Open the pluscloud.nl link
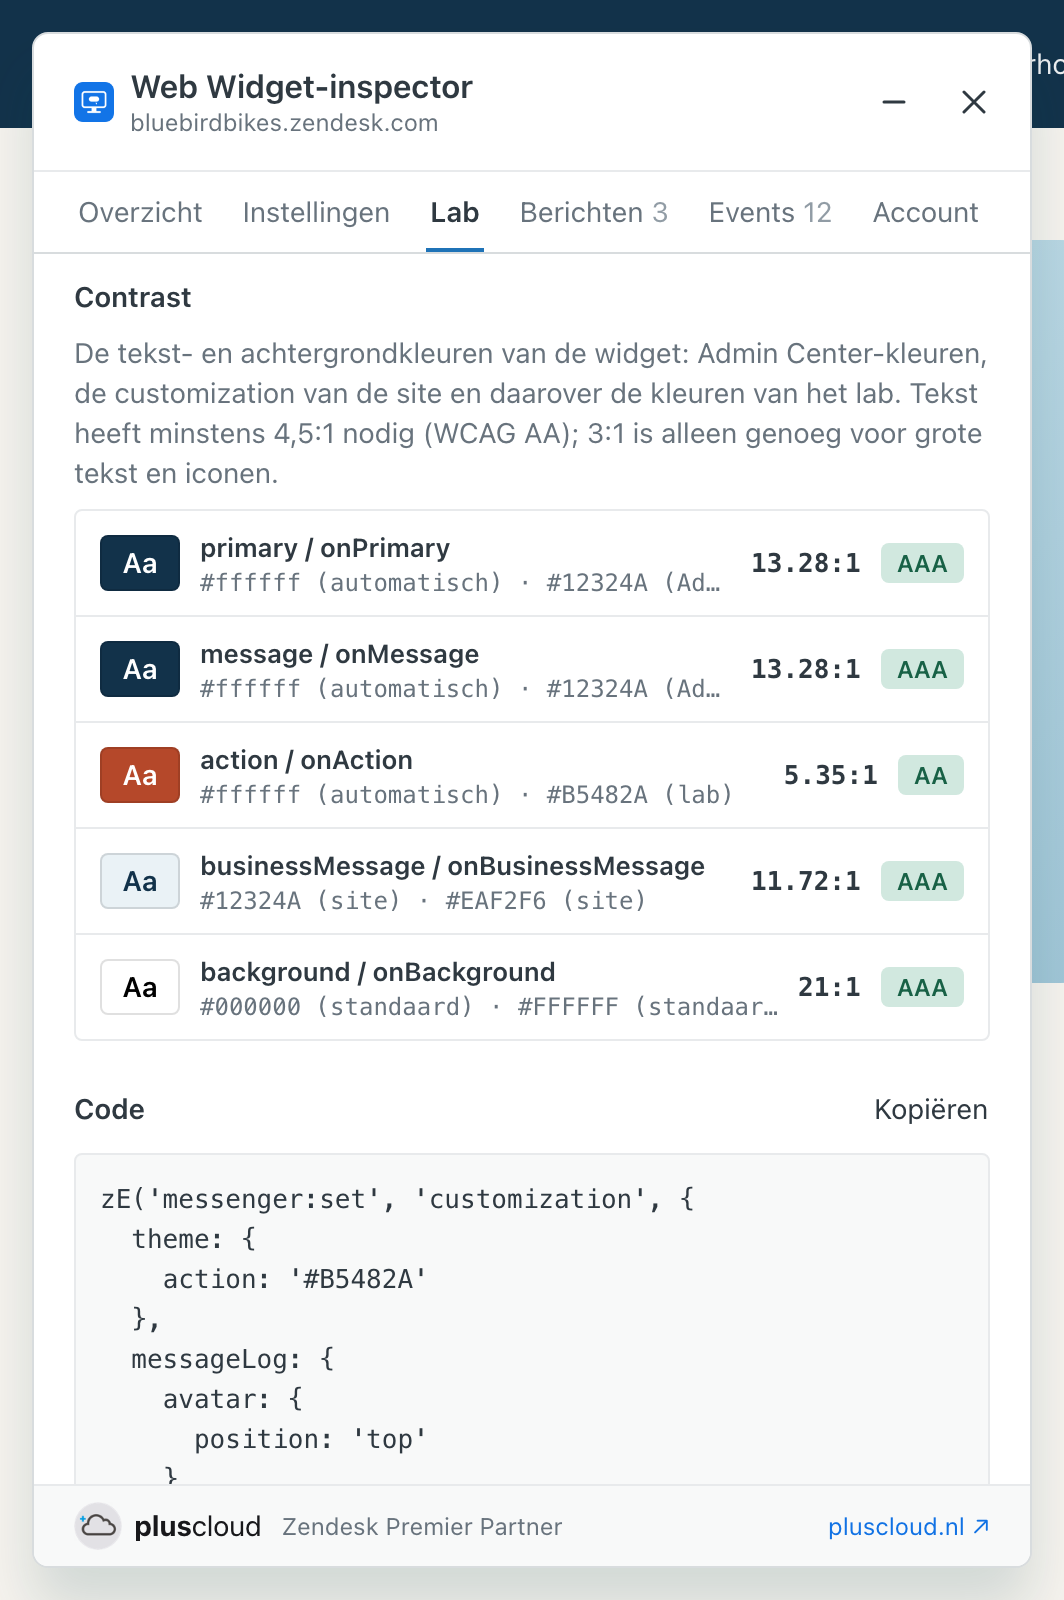 tap(909, 1527)
